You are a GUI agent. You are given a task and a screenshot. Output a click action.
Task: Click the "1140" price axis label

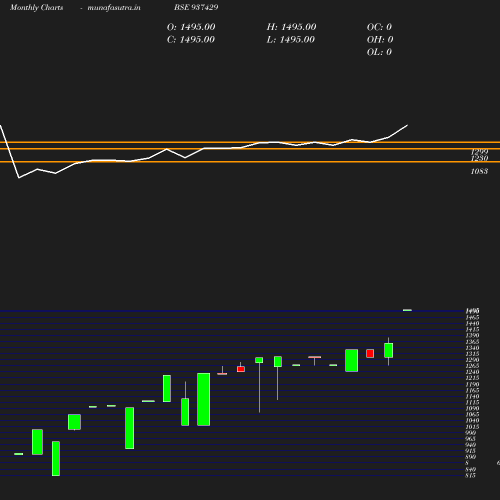pos(473,396)
